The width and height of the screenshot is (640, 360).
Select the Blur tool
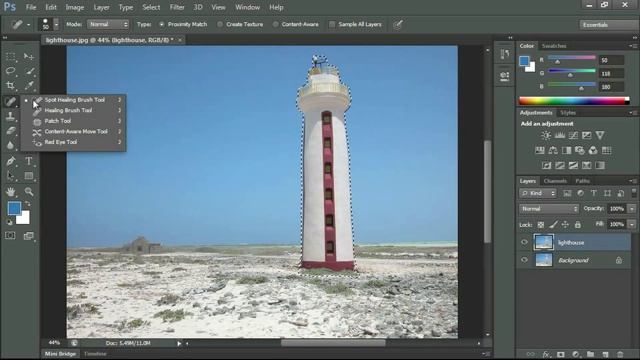tap(11, 145)
